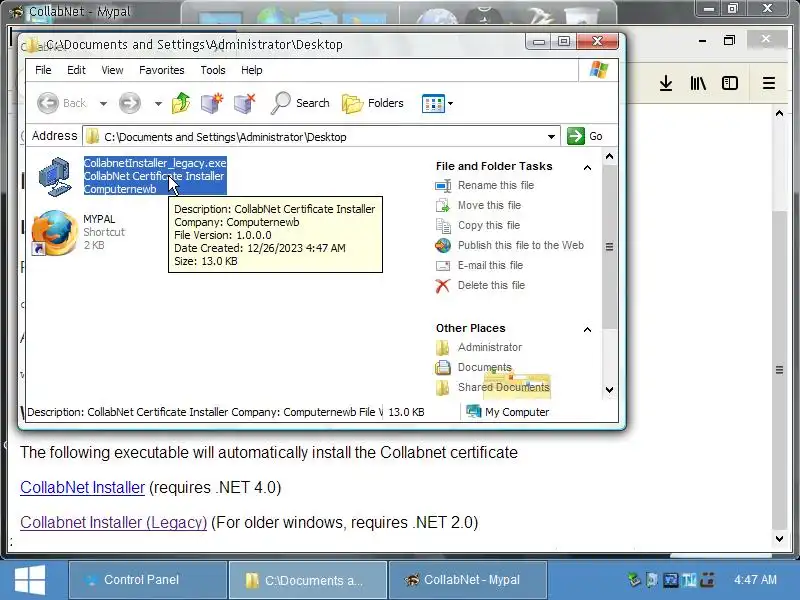800x600 pixels.
Task: Toggle the sidebar icon in Mypal toolbar
Action: click(x=730, y=83)
